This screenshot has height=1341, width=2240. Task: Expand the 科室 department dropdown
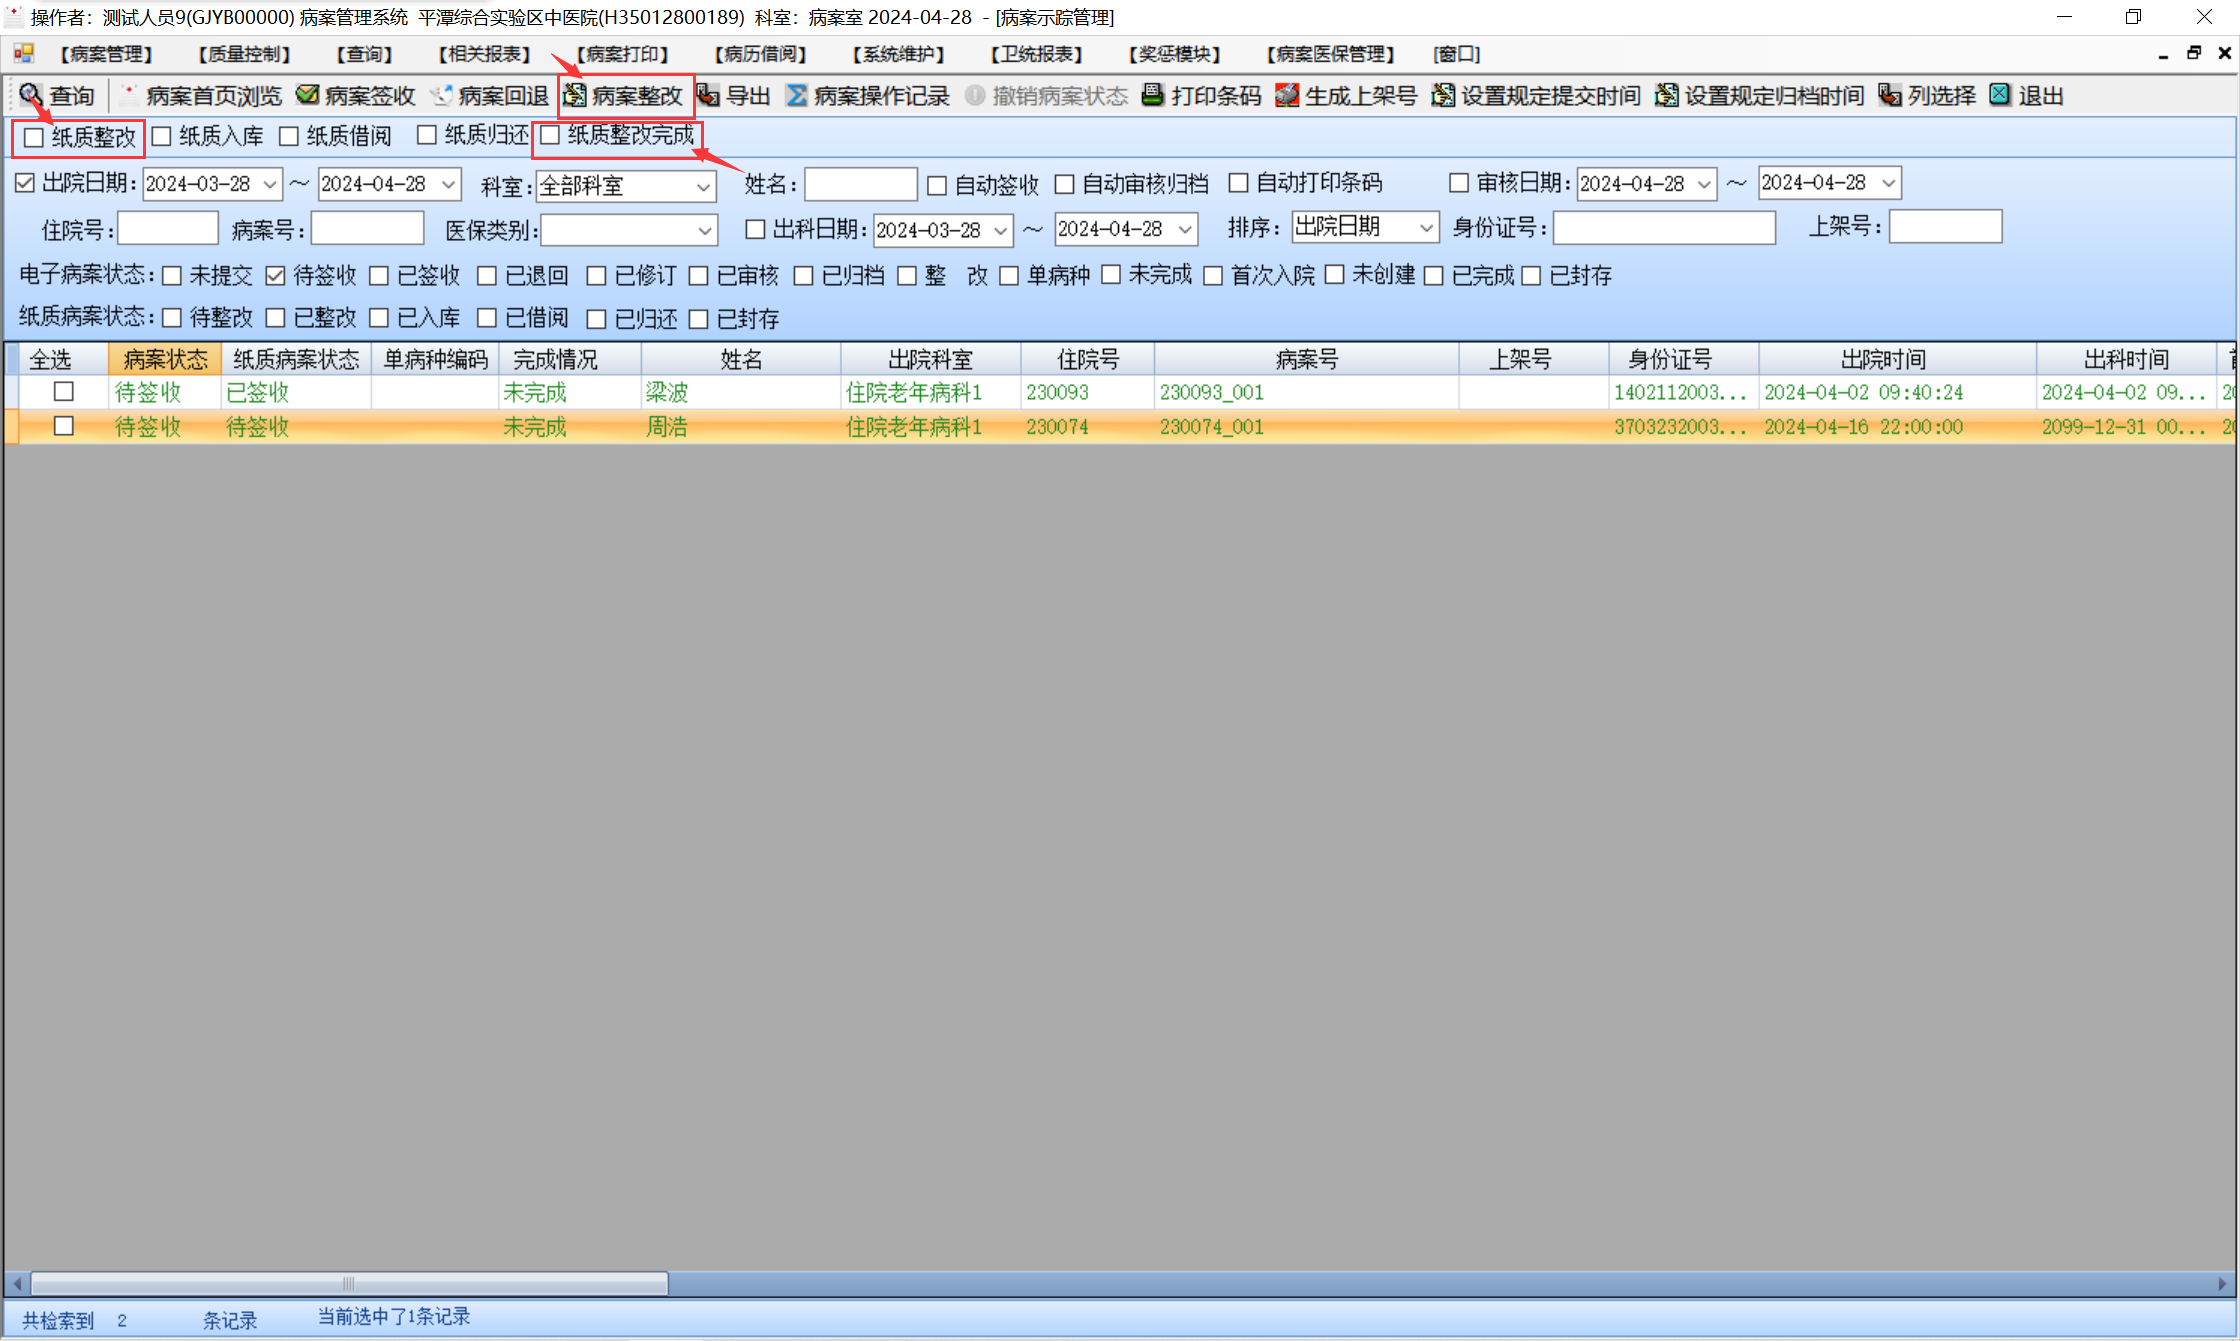(x=703, y=186)
